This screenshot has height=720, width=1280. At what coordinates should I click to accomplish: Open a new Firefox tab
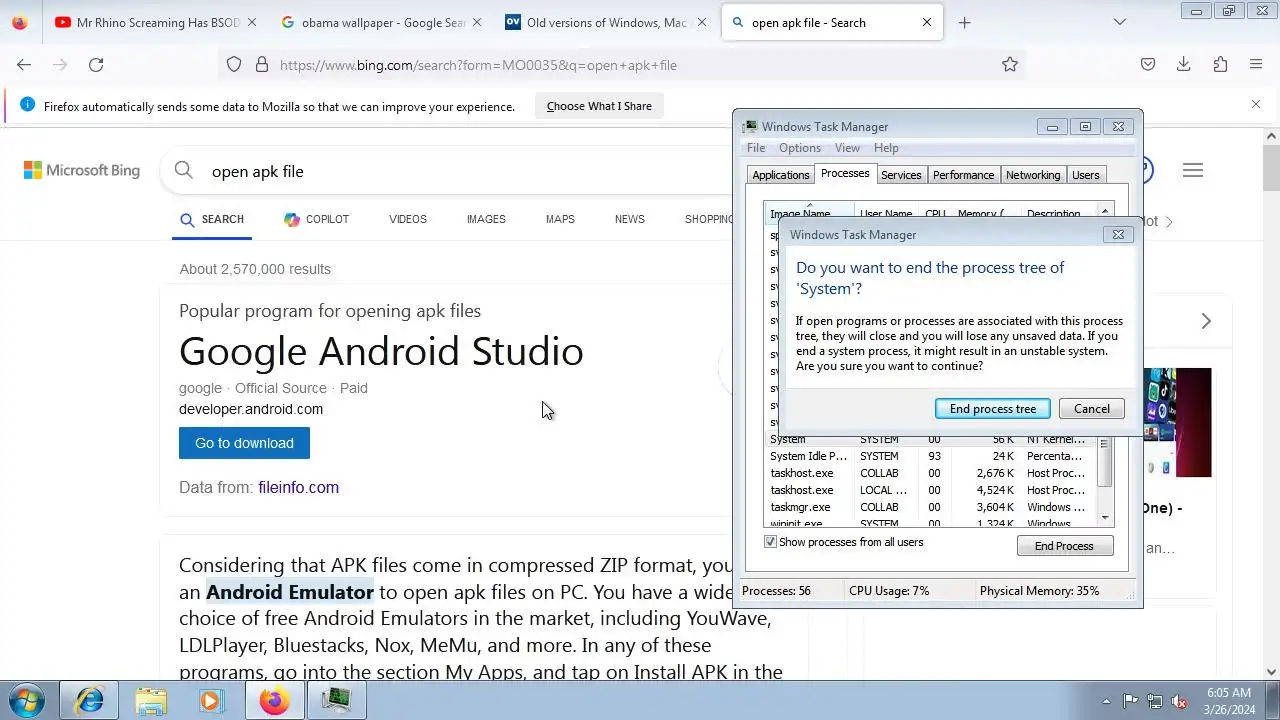pos(964,22)
